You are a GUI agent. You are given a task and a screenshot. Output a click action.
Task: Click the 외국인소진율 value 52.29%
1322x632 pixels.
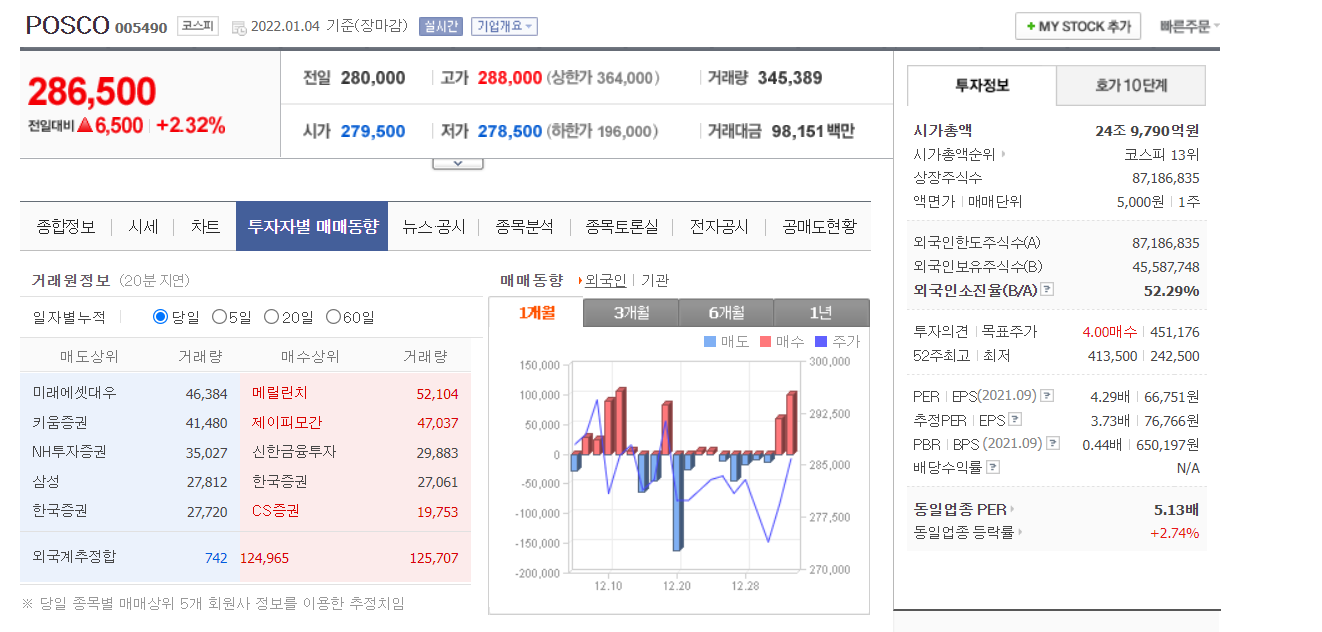(x=1171, y=290)
